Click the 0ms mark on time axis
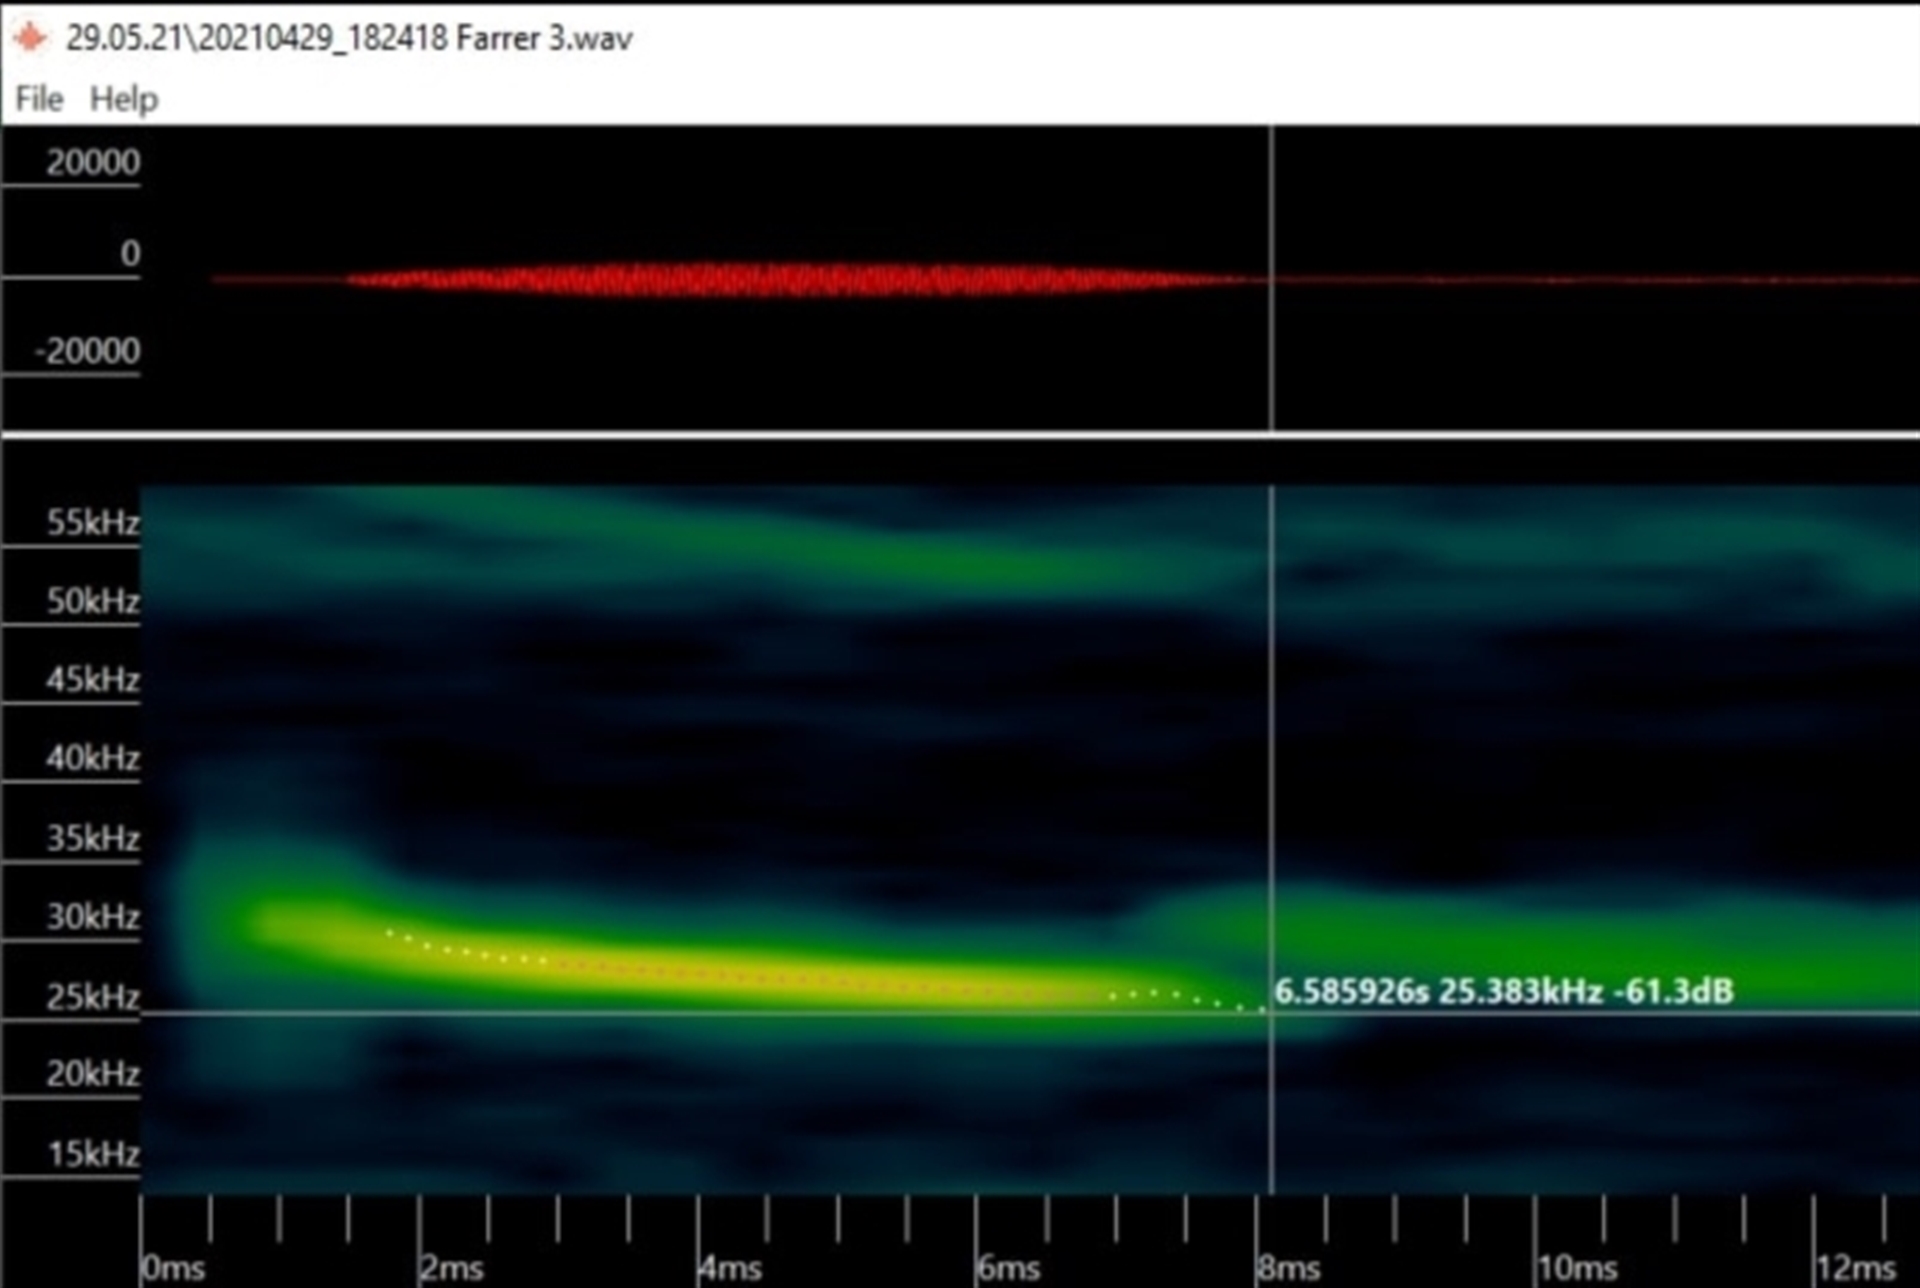Screen dimensions: 1920x1288 (173, 1268)
